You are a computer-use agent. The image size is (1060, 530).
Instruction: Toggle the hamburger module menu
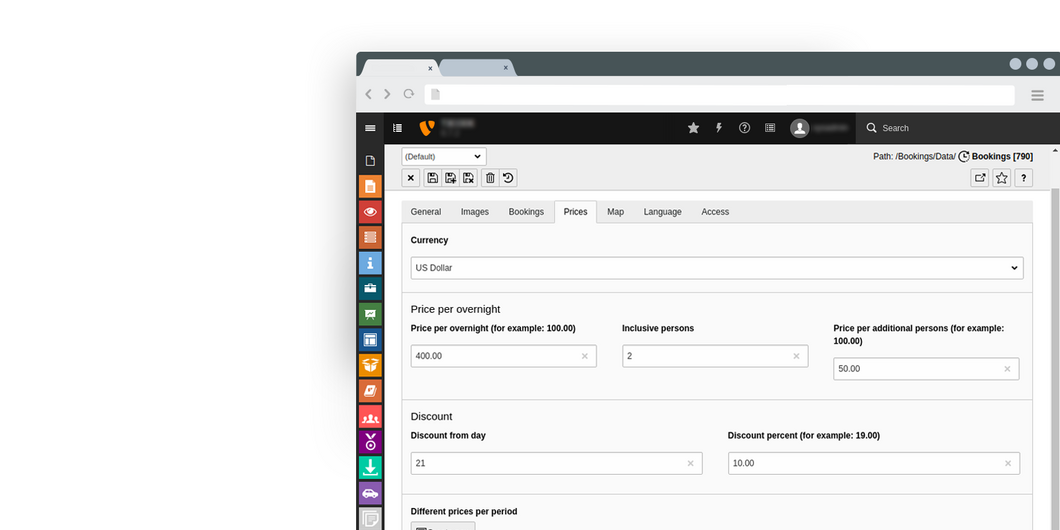click(x=370, y=128)
